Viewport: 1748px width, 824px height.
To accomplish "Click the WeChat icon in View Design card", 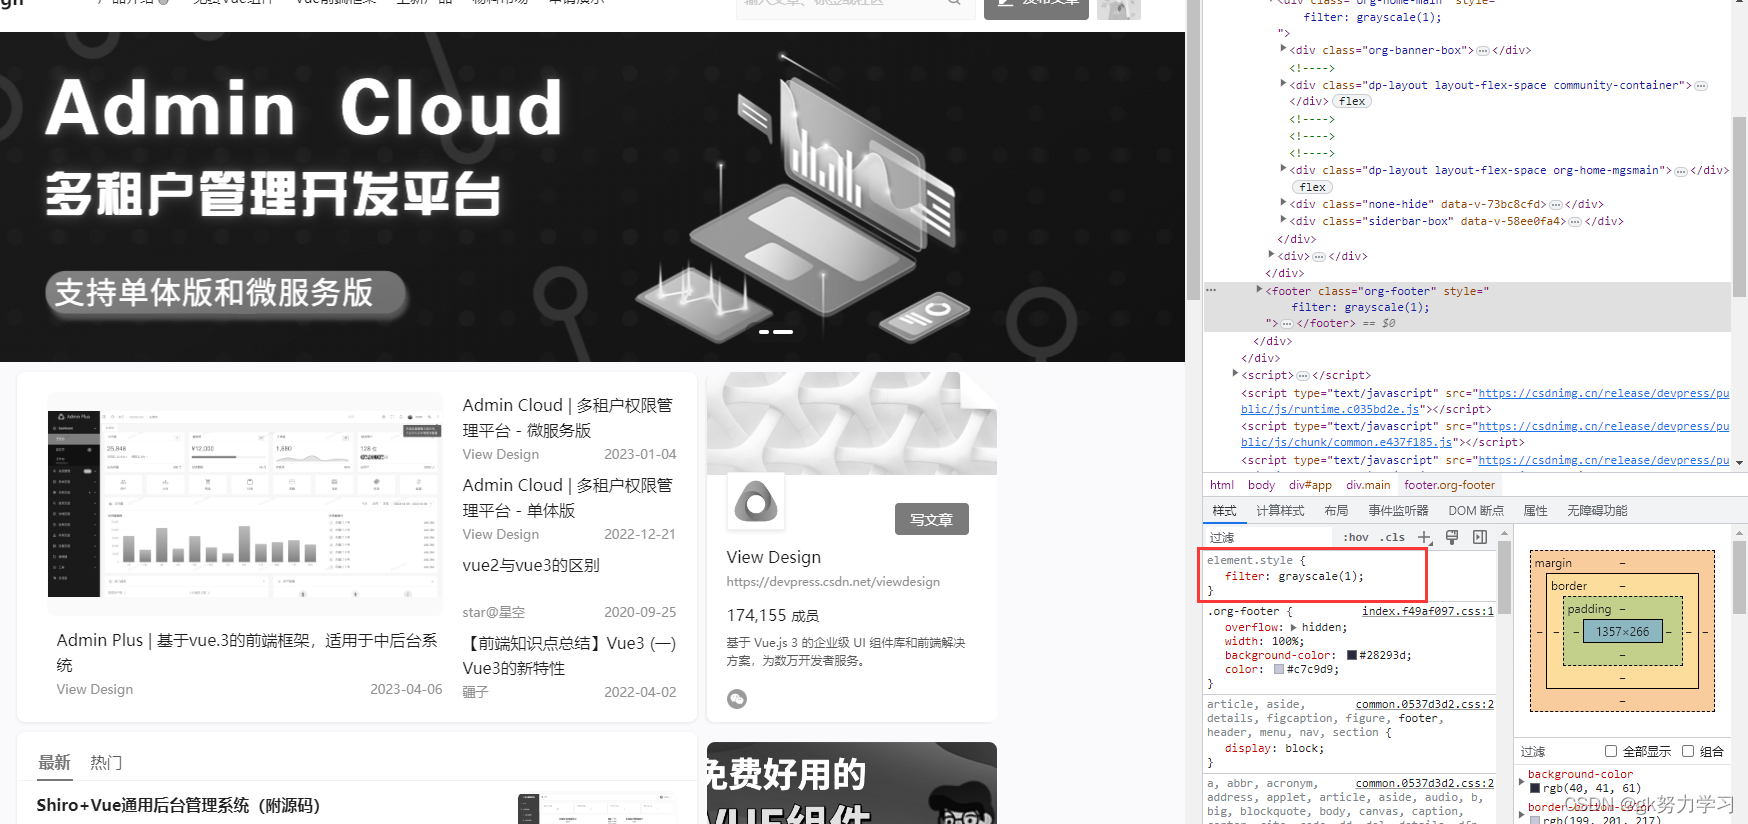I will pyautogui.click(x=737, y=699).
